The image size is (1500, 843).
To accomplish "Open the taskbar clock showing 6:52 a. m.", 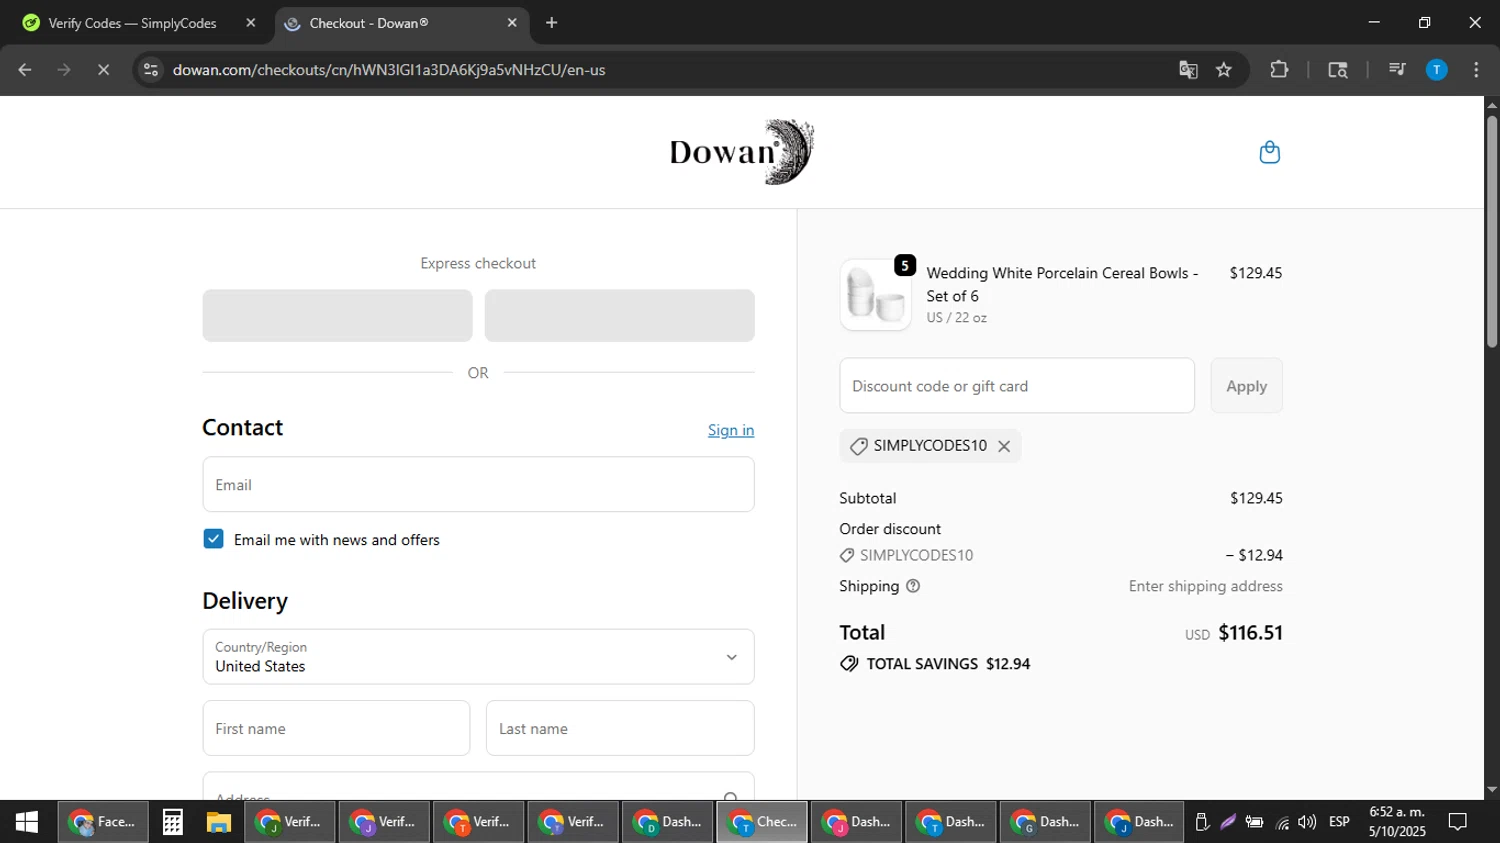I will (x=1397, y=822).
